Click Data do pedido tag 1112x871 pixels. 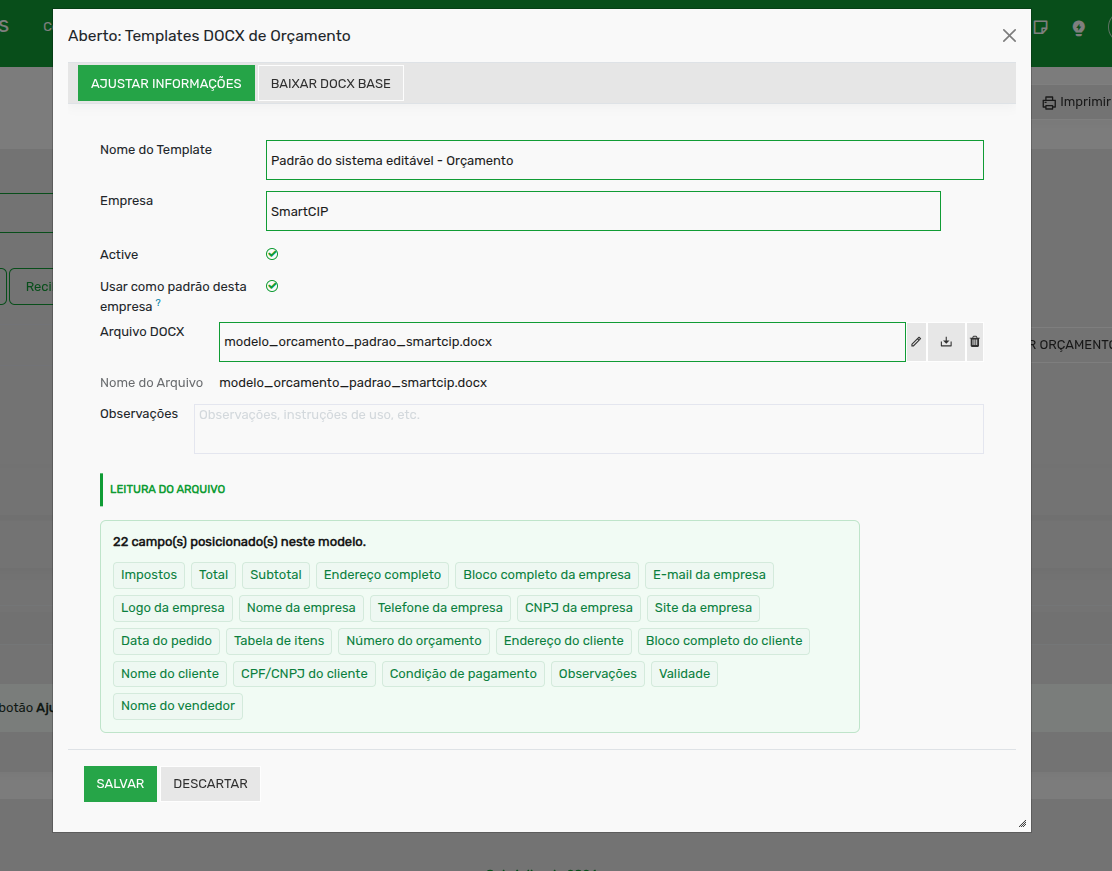(x=167, y=641)
